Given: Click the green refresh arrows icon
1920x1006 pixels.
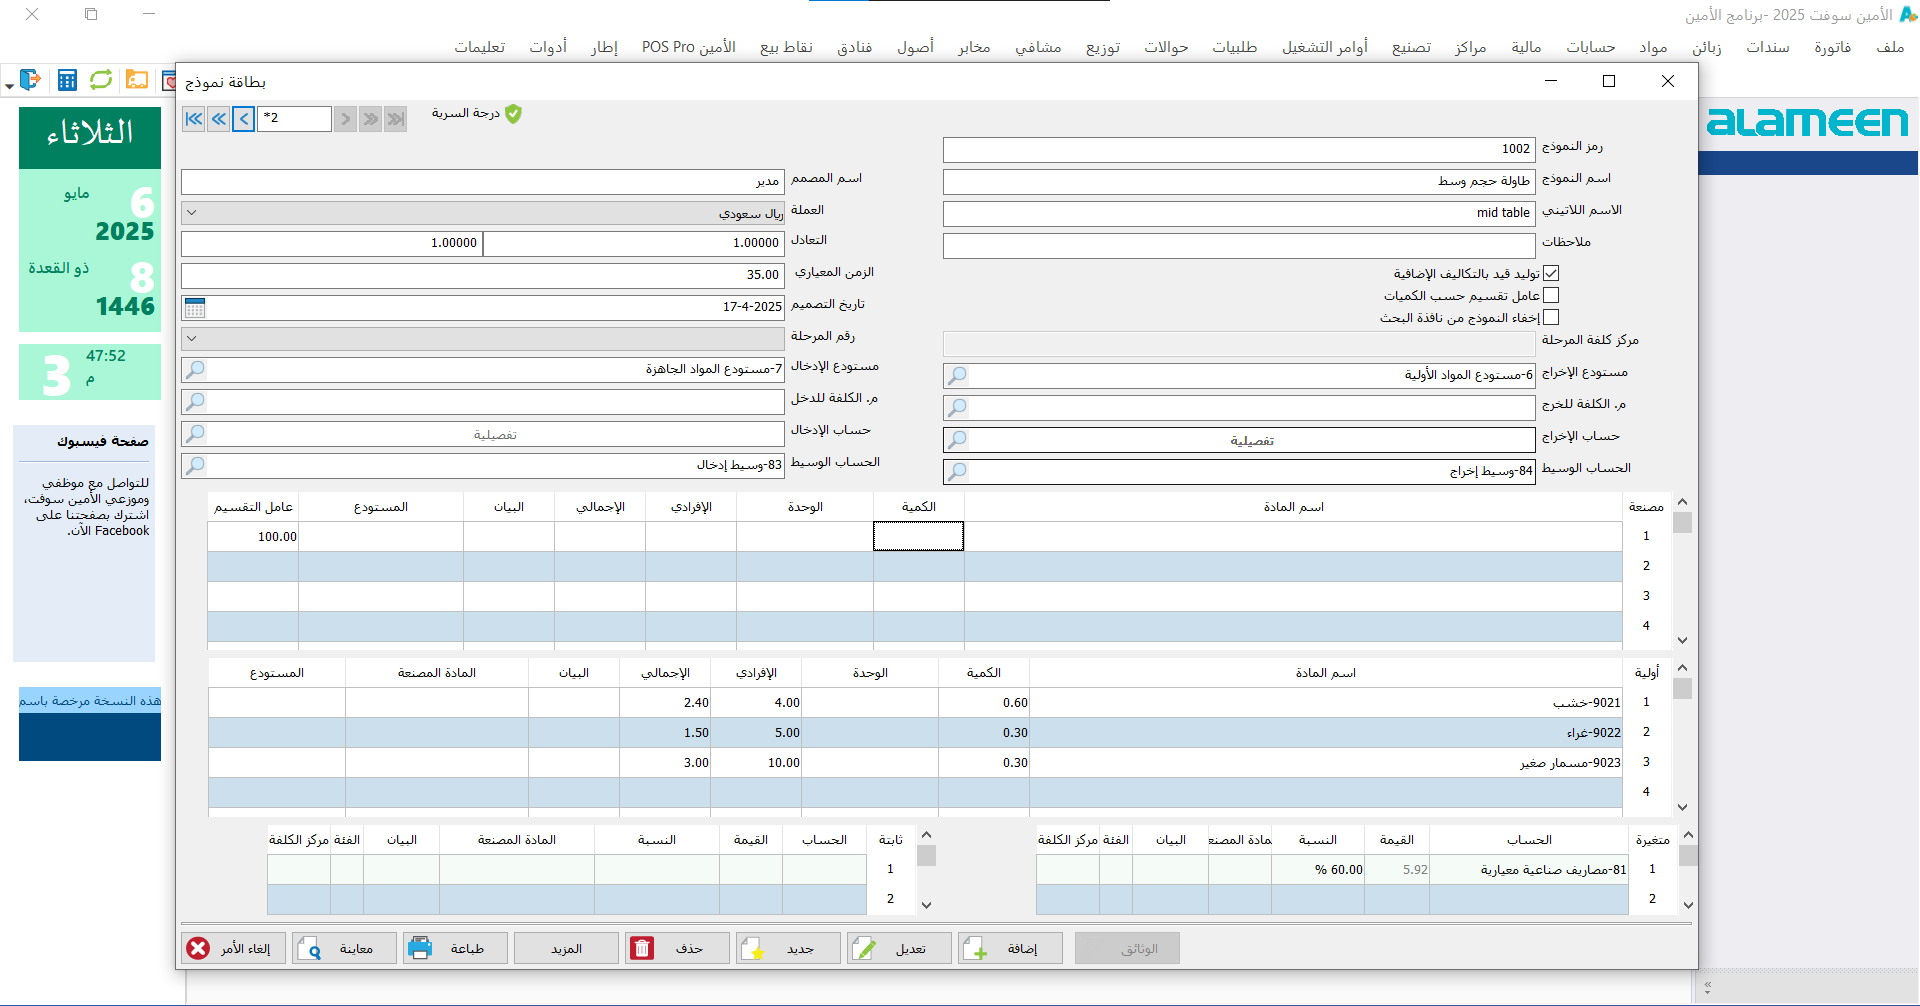Looking at the screenshot, I should [101, 80].
